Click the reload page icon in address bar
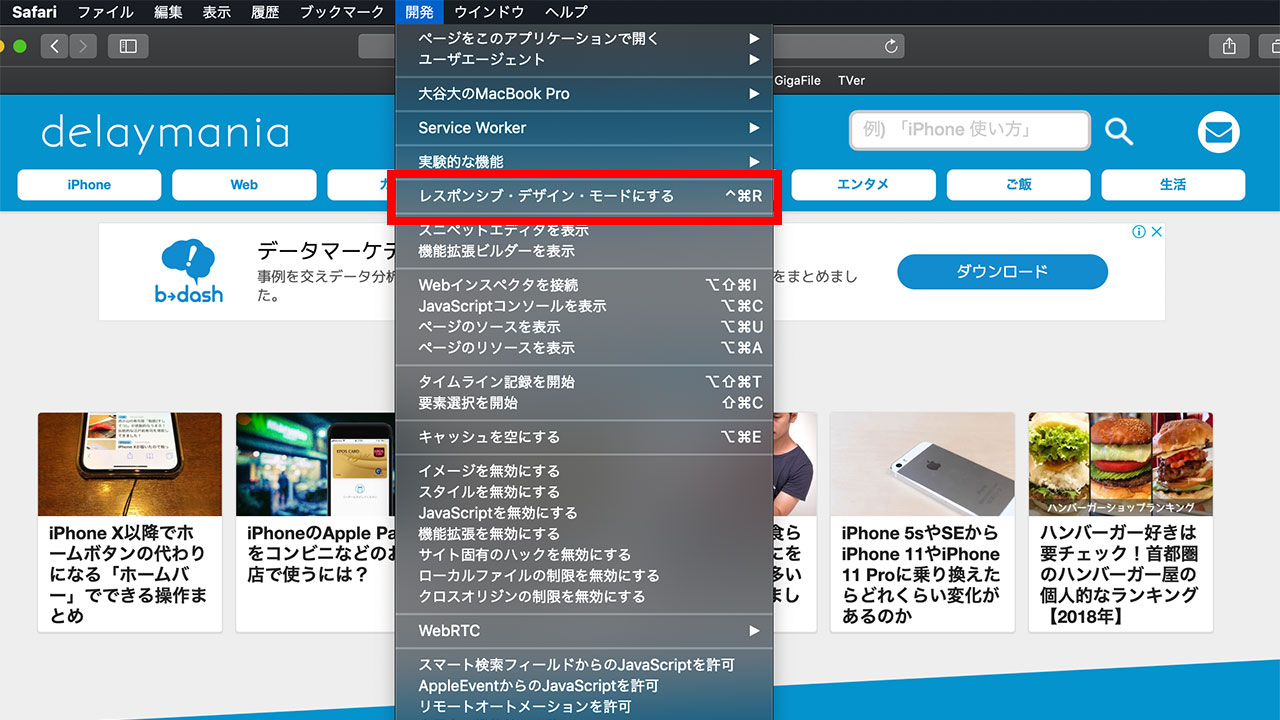This screenshot has height=720, width=1280. [892, 46]
